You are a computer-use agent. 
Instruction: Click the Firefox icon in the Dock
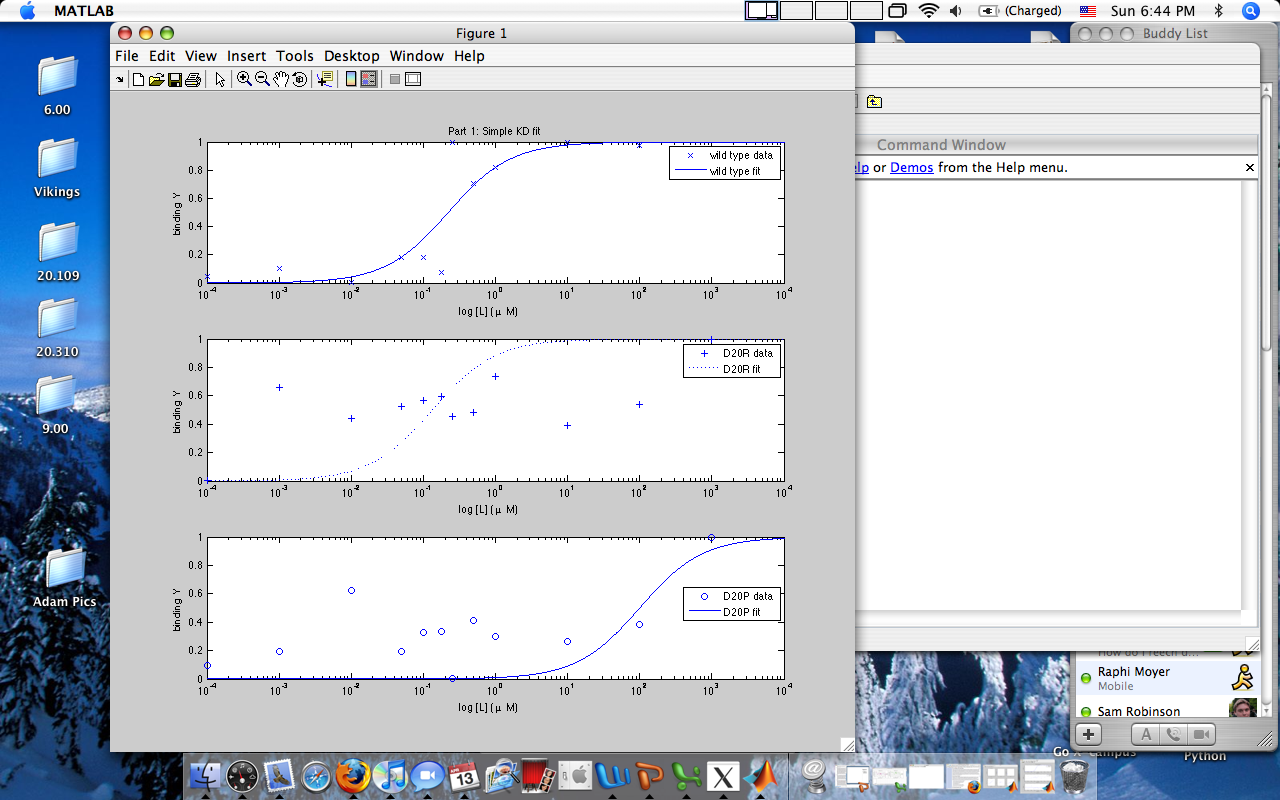[x=353, y=776]
